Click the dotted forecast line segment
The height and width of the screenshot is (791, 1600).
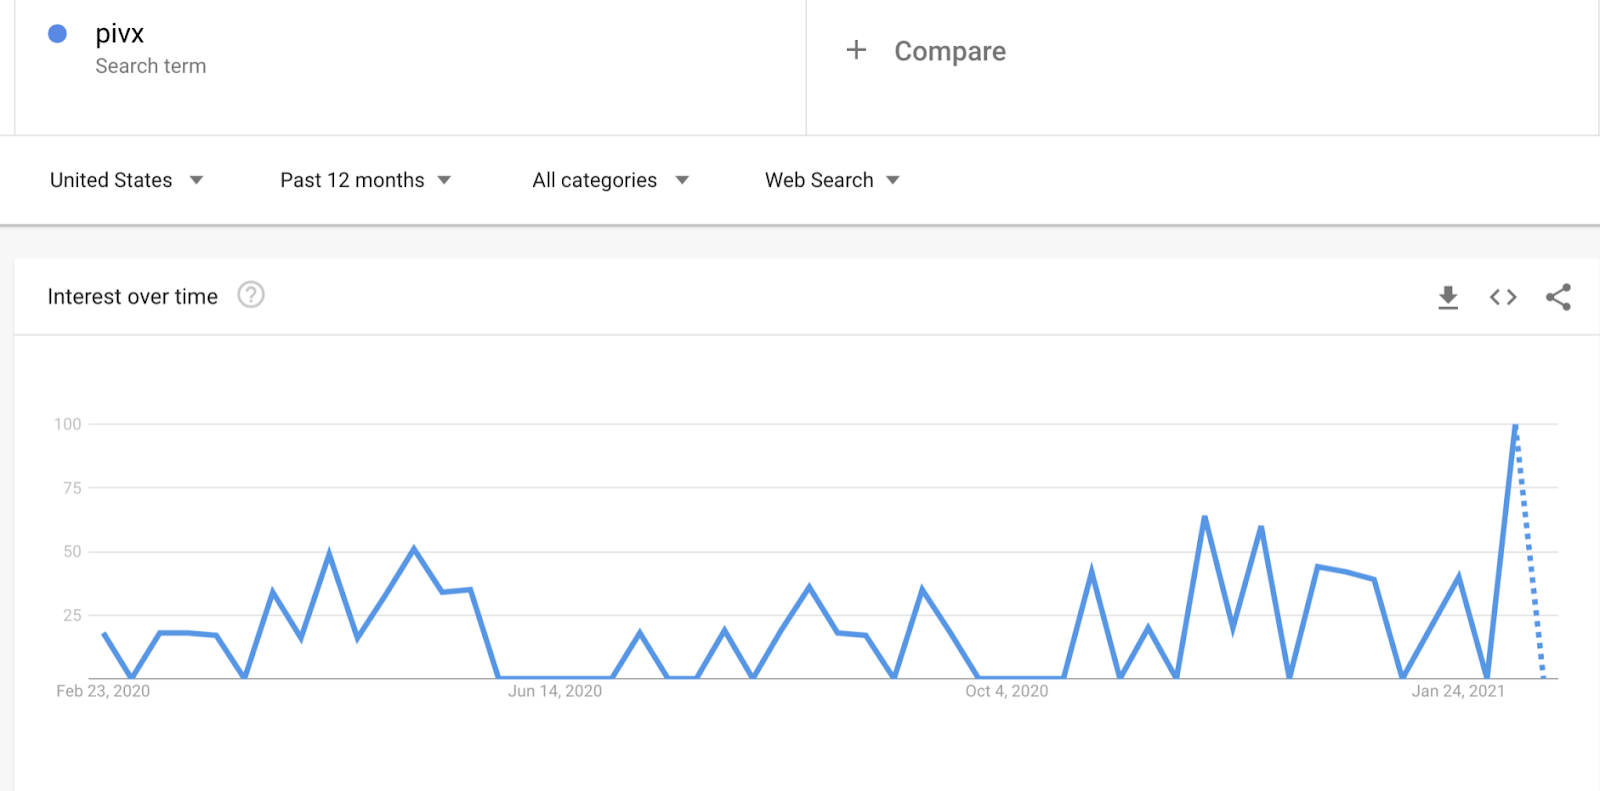click(x=1530, y=552)
